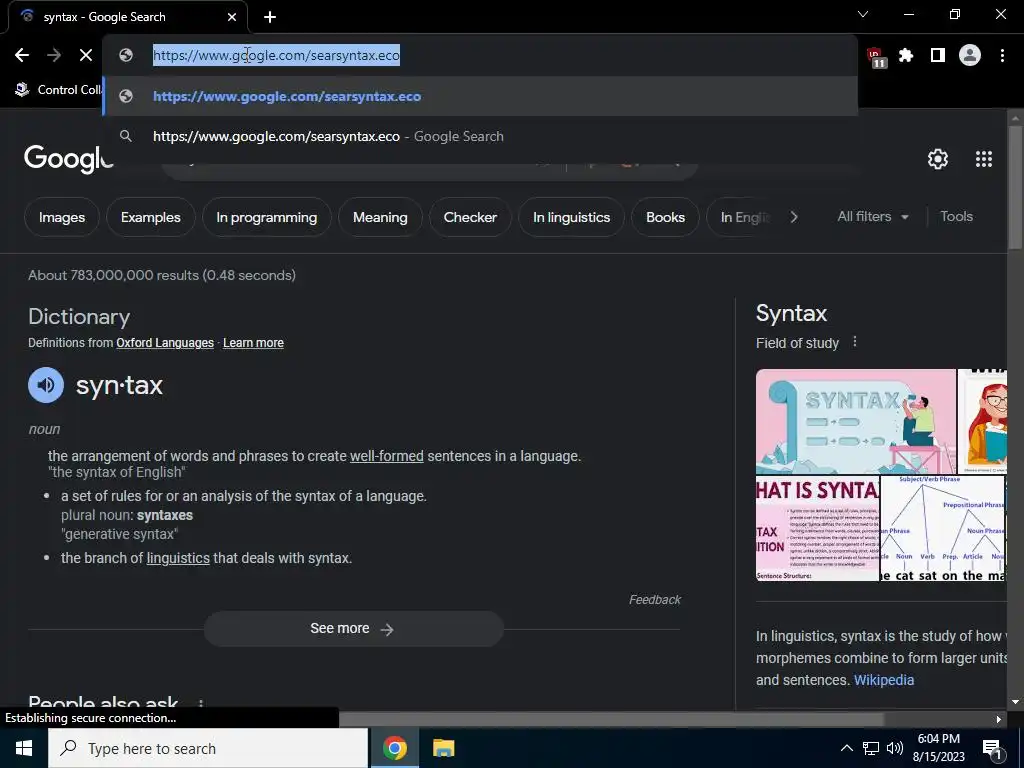The height and width of the screenshot is (768, 1024).
Task: Open the taskbar clock showing 6:04 PM
Action: [938, 748]
